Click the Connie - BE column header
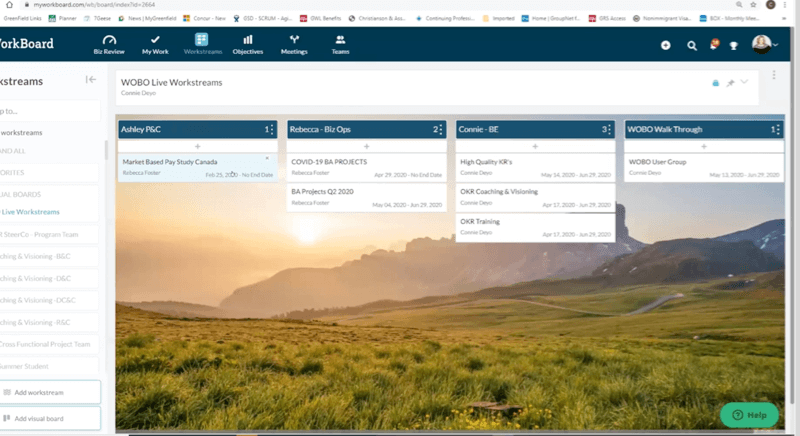Viewport: 800px width, 436px height. point(535,130)
